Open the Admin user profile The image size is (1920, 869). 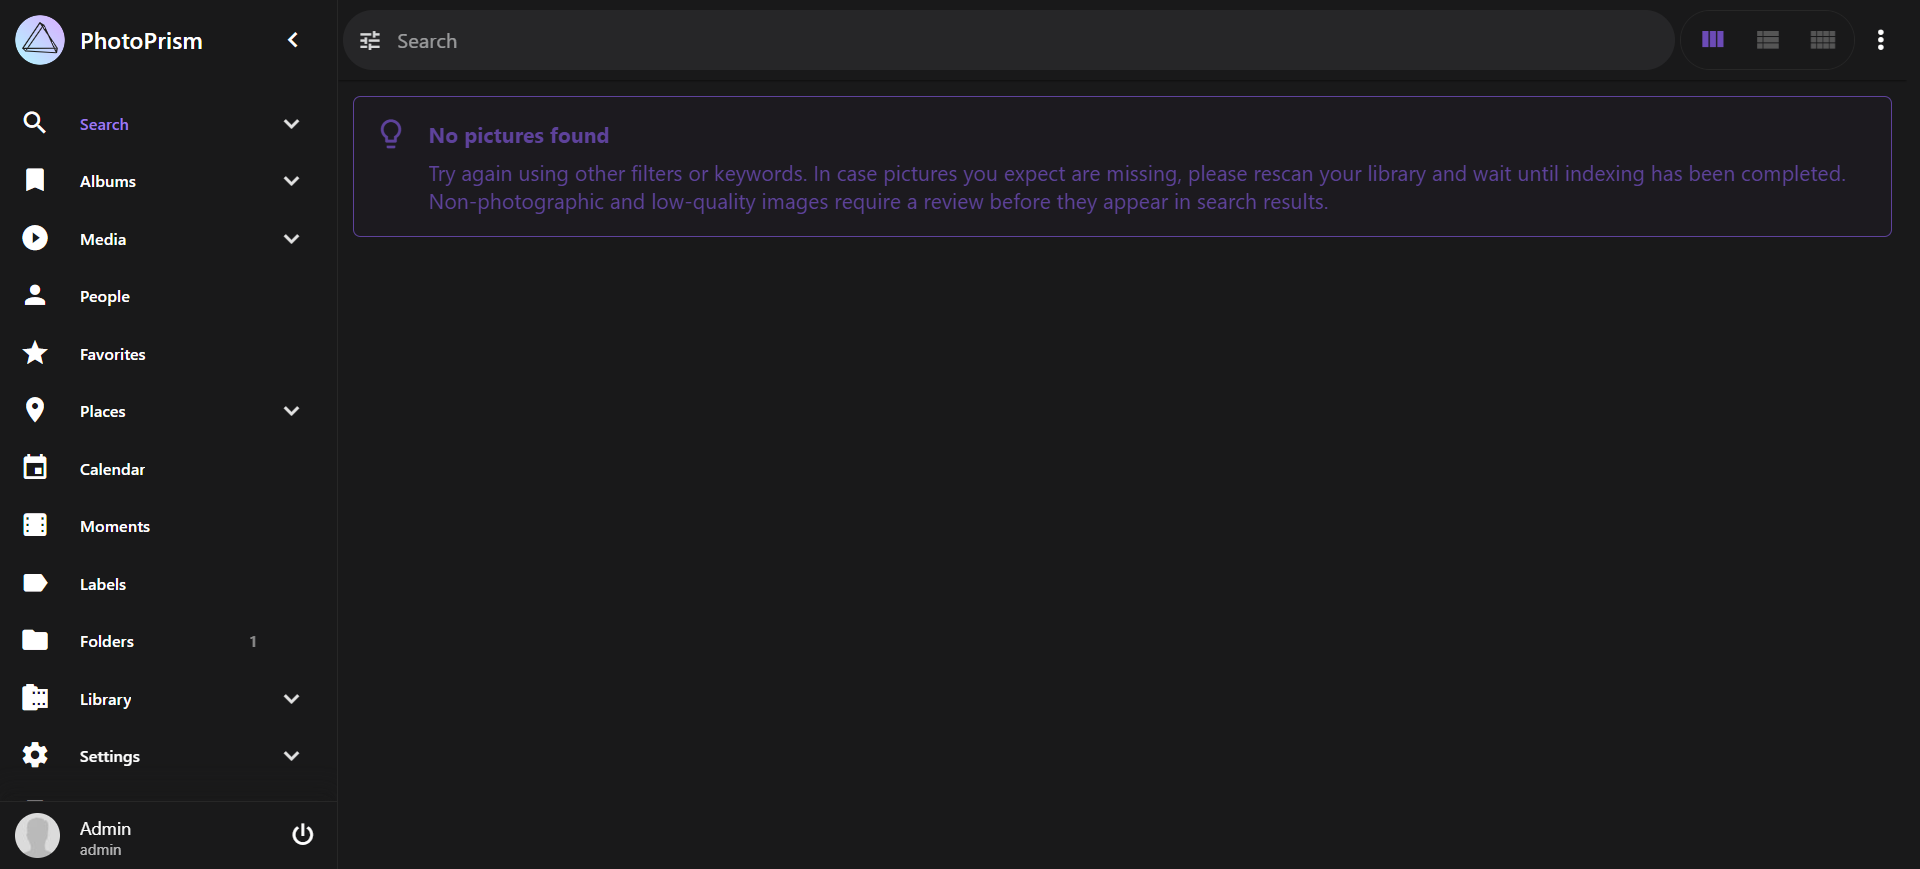pos(105,837)
